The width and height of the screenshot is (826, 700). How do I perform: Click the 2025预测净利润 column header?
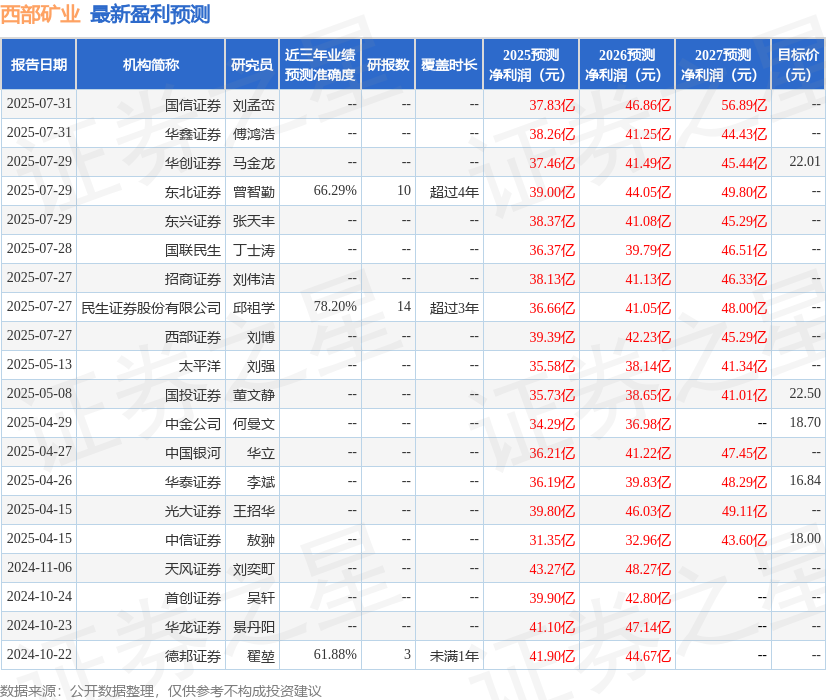click(531, 64)
